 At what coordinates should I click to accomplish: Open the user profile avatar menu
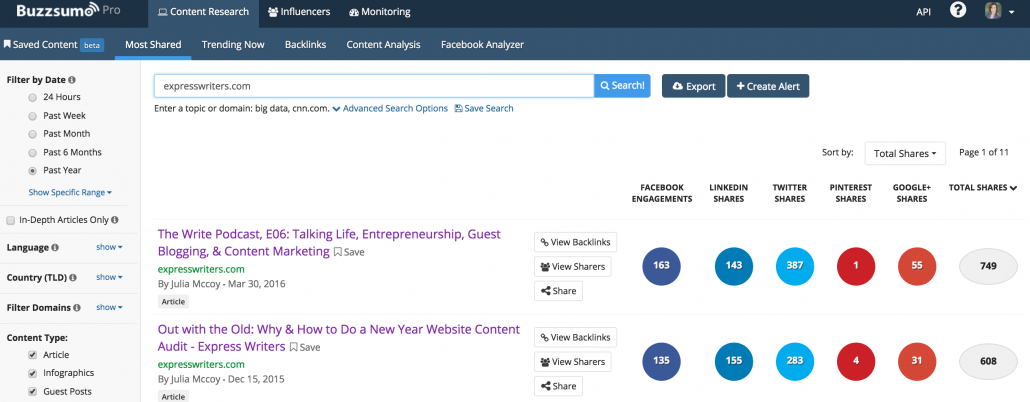point(998,11)
